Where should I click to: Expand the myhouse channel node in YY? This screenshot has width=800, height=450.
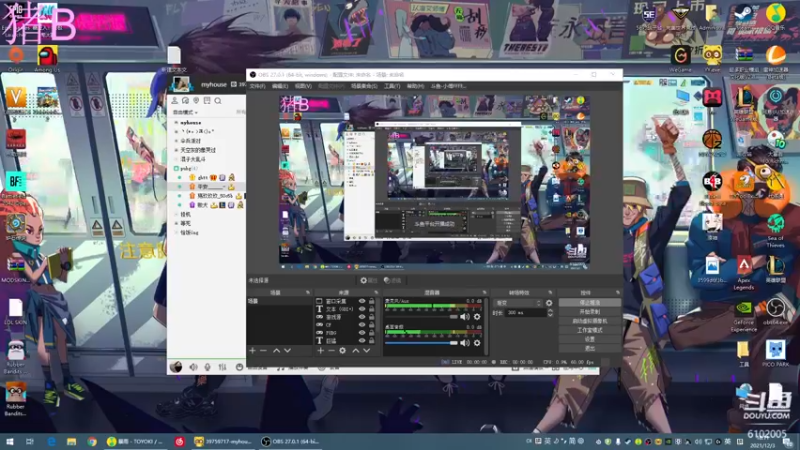(177, 123)
